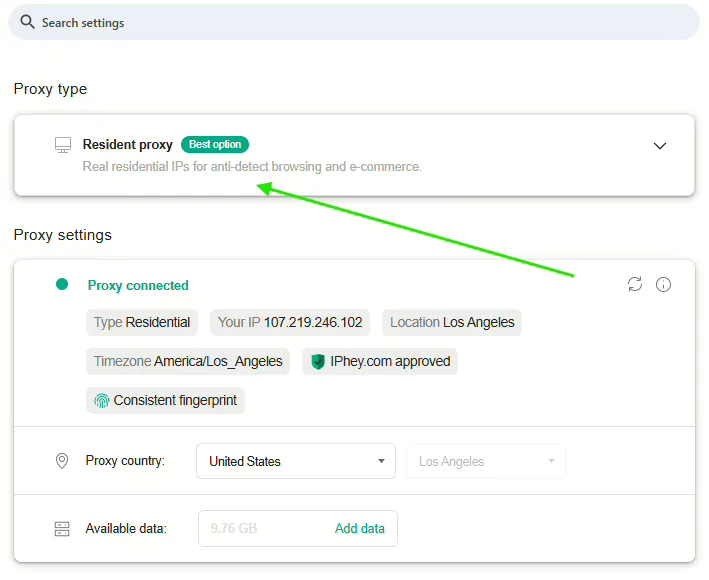This screenshot has width=709, height=580.
Task: Click the server icon beside Available data
Action: 62,528
